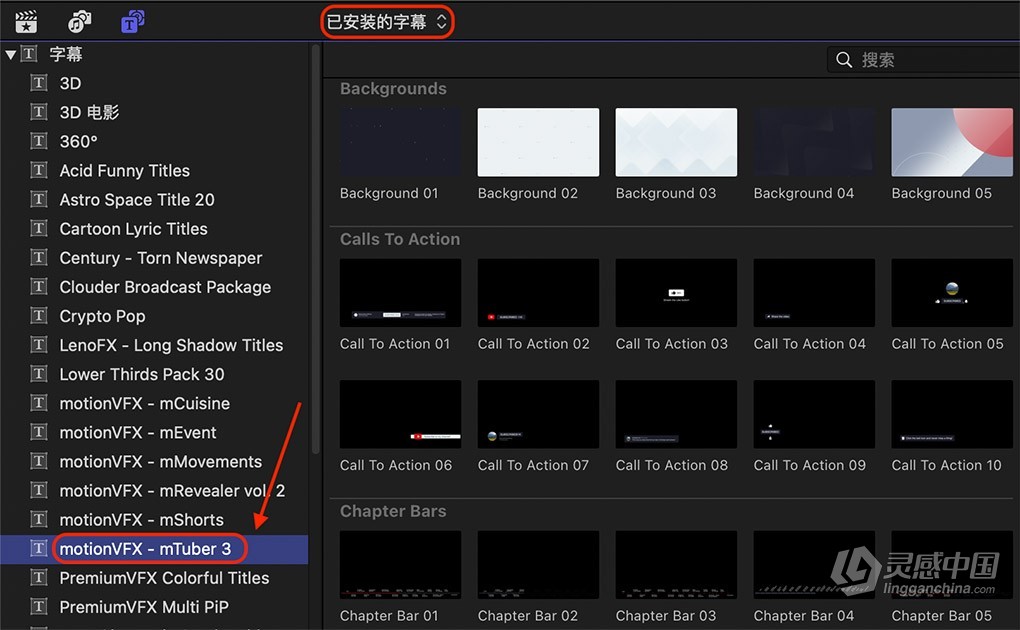Viewport: 1020px width, 630px height.
Task: Select the Background 05 thumbnail
Action: click(952, 143)
